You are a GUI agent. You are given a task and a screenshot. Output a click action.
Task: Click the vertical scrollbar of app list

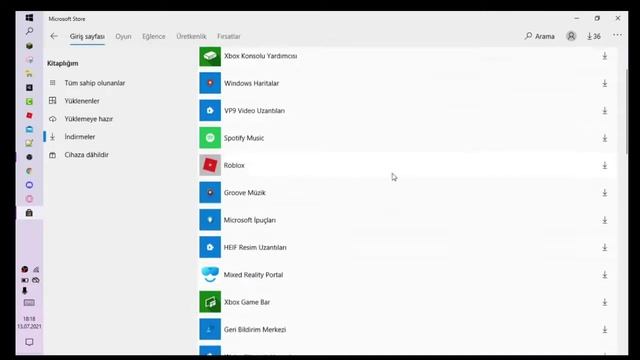(627, 112)
